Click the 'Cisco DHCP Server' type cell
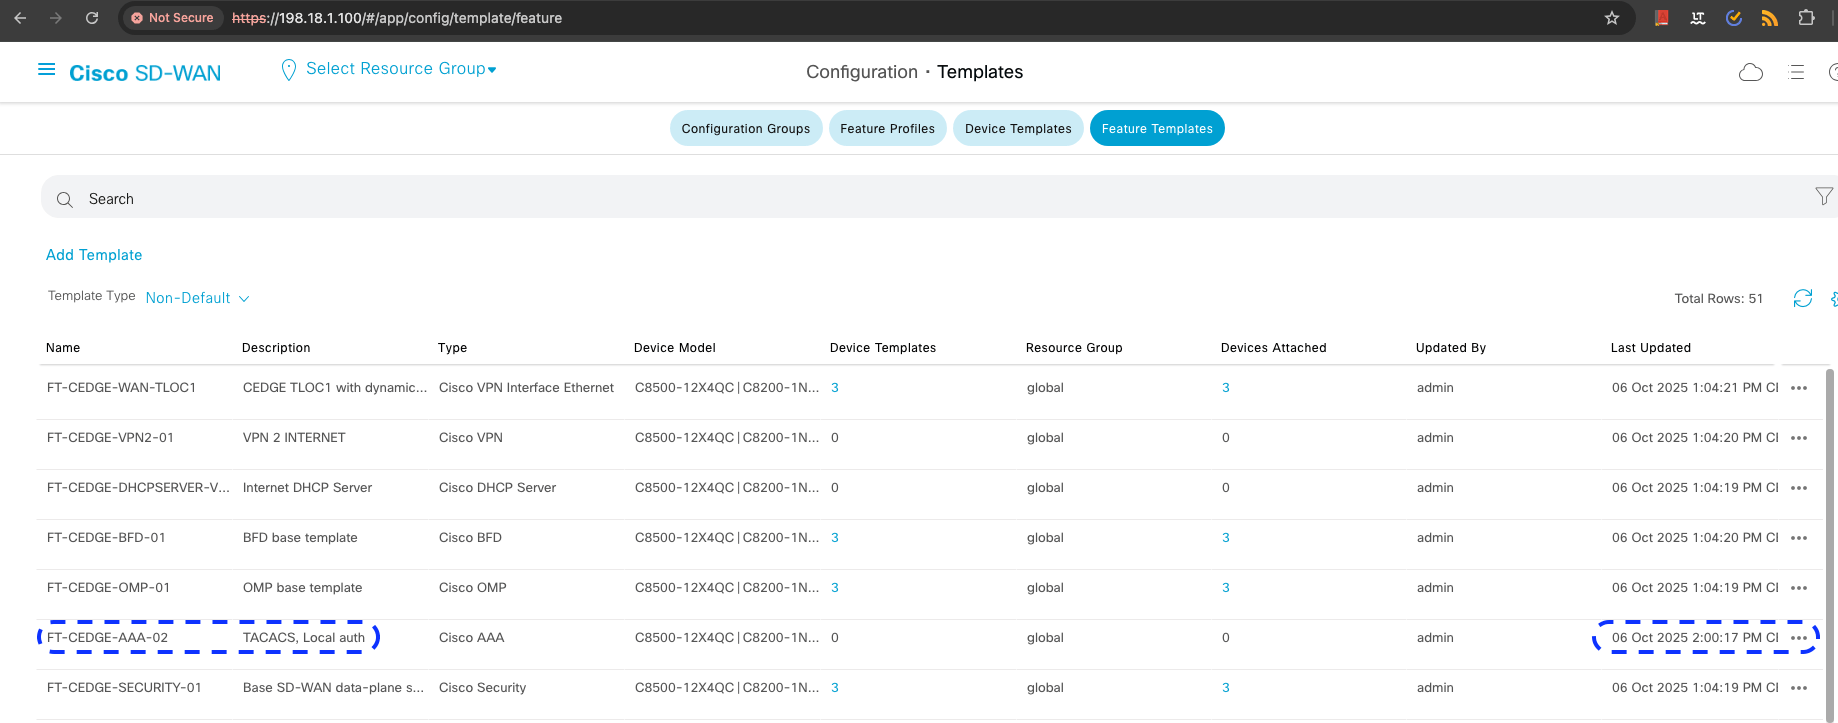1838x723 pixels. (x=497, y=488)
